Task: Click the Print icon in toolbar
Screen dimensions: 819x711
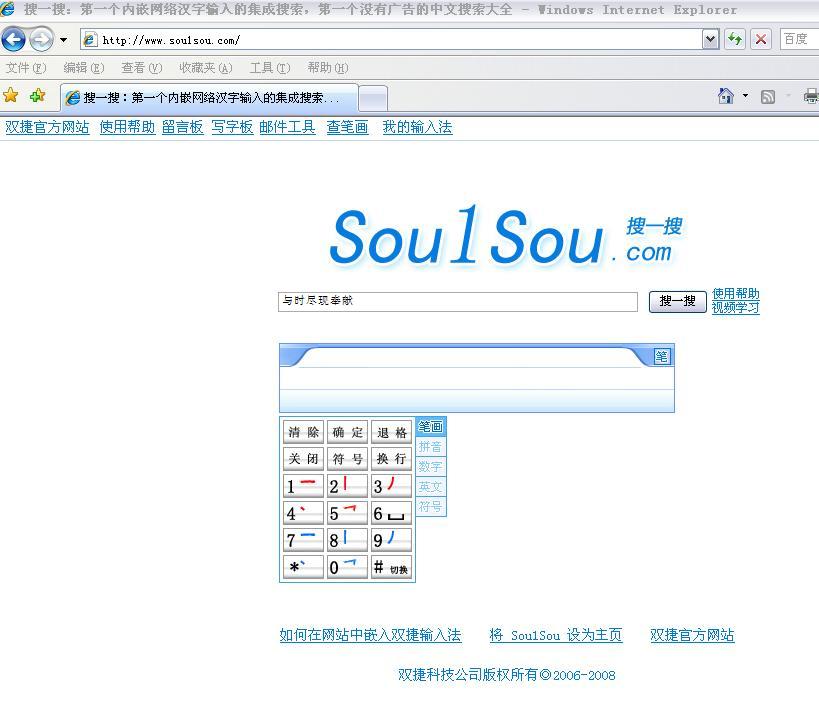Action: pos(811,97)
